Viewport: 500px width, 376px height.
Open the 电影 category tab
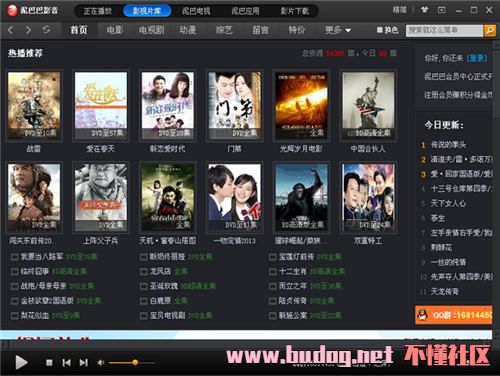(x=115, y=30)
